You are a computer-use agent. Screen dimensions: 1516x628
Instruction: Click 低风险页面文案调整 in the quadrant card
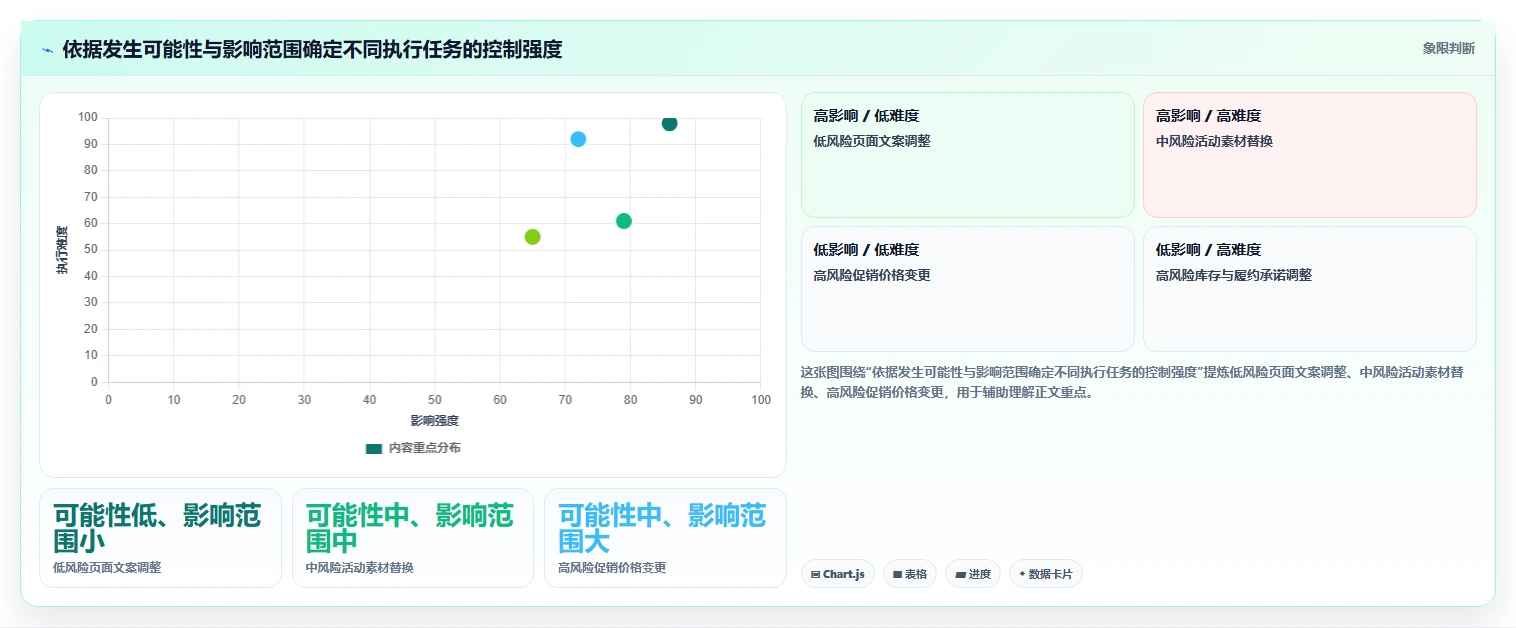872,141
